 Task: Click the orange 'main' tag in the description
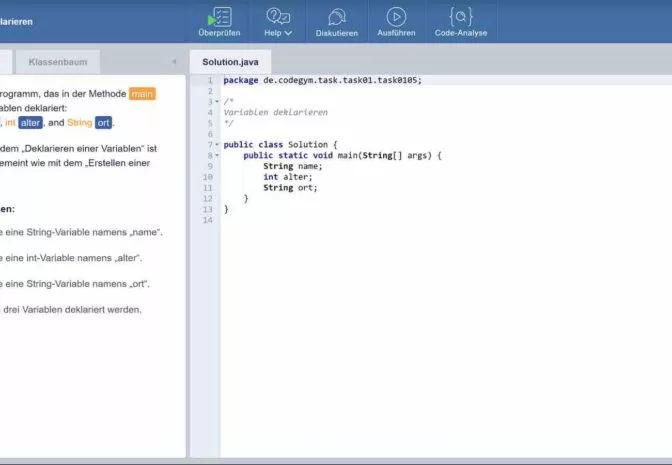(x=142, y=94)
